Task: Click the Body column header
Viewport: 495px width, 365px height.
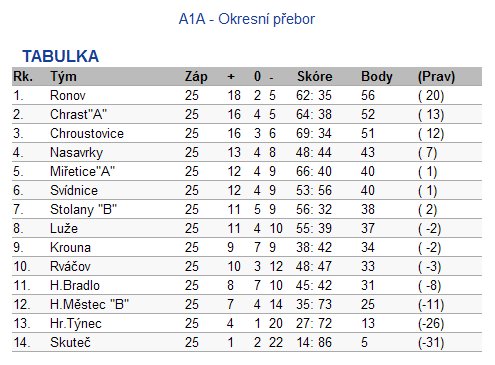Action: pyautogui.click(x=377, y=77)
